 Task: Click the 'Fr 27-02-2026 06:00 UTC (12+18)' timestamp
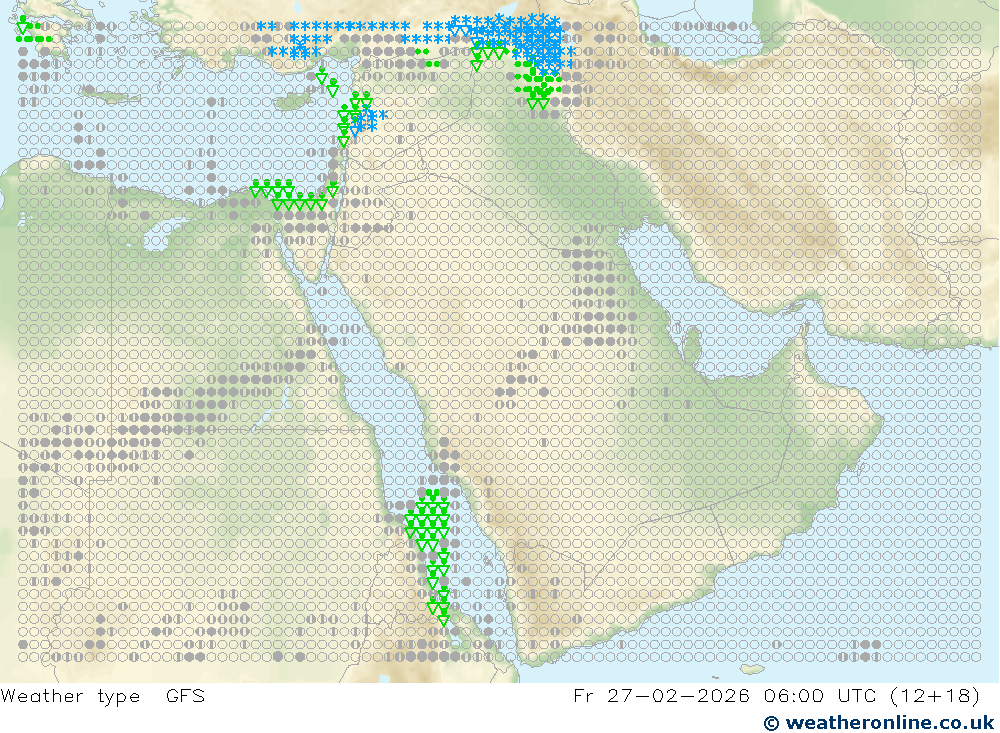776,696
